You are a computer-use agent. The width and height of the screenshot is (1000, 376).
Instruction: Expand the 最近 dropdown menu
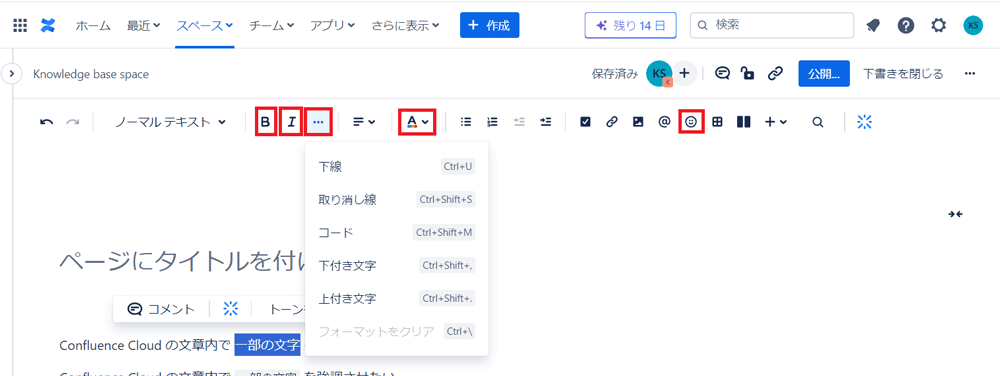click(143, 25)
